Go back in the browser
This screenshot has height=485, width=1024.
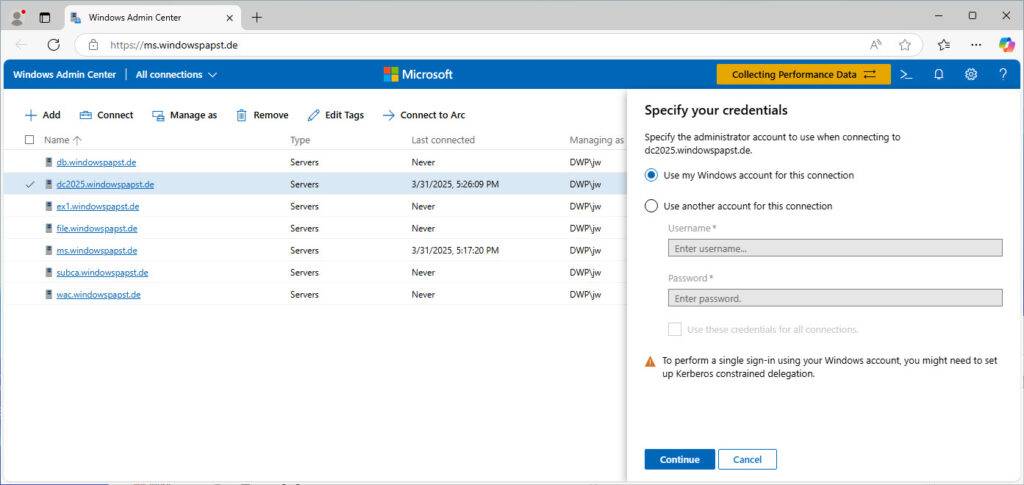click(21, 44)
